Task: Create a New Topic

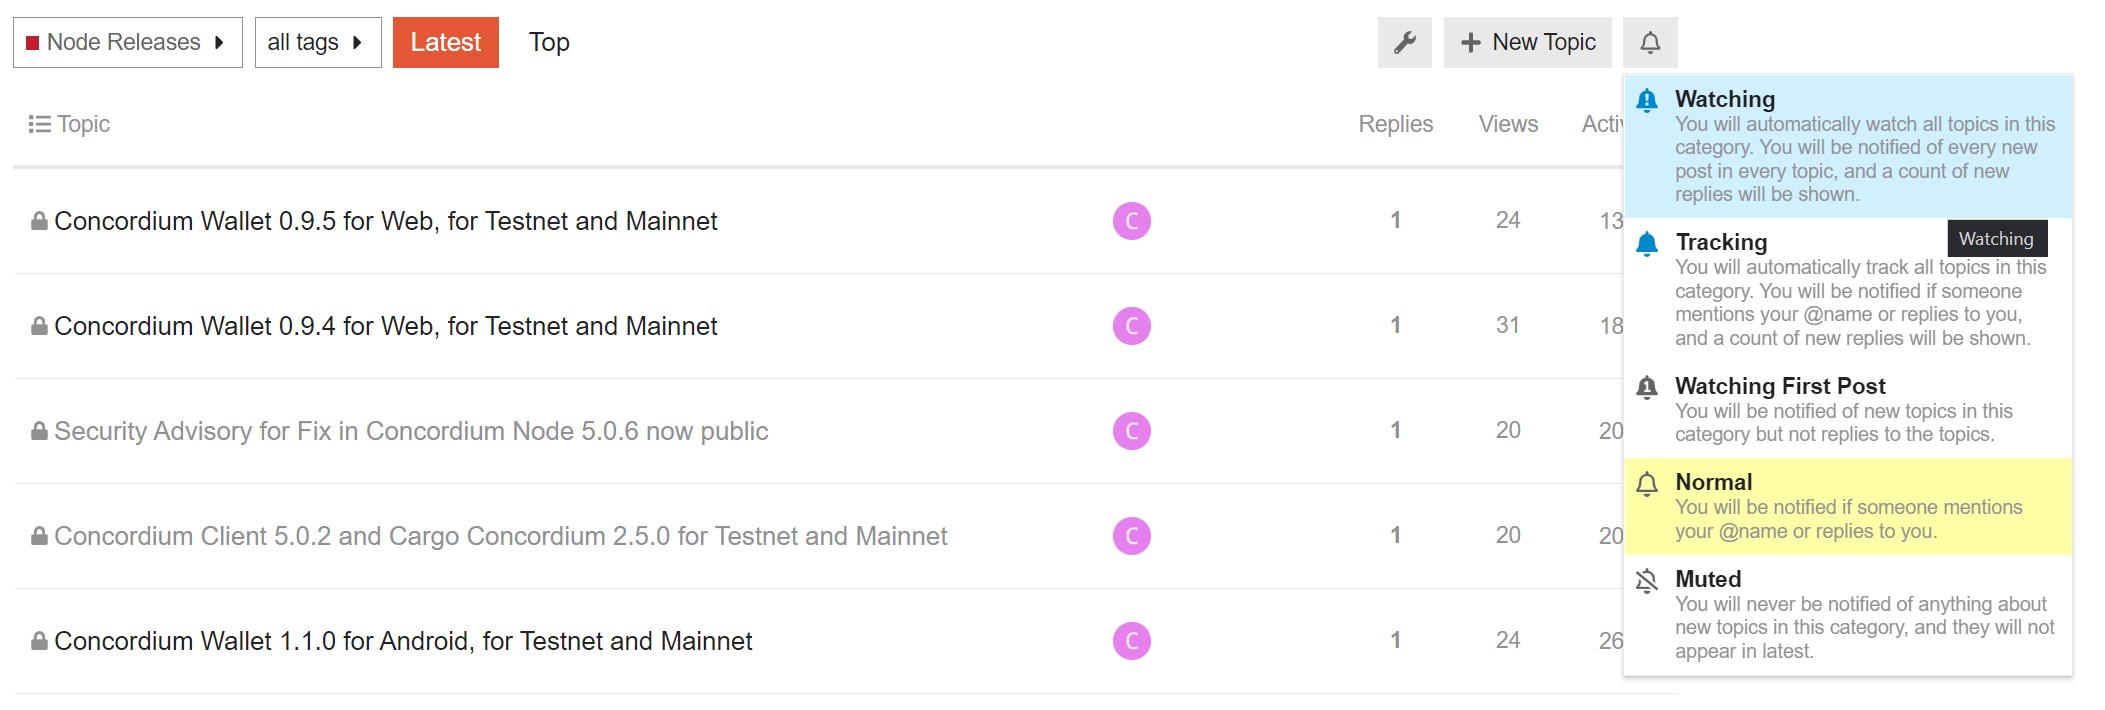Action: pyautogui.click(x=1528, y=42)
